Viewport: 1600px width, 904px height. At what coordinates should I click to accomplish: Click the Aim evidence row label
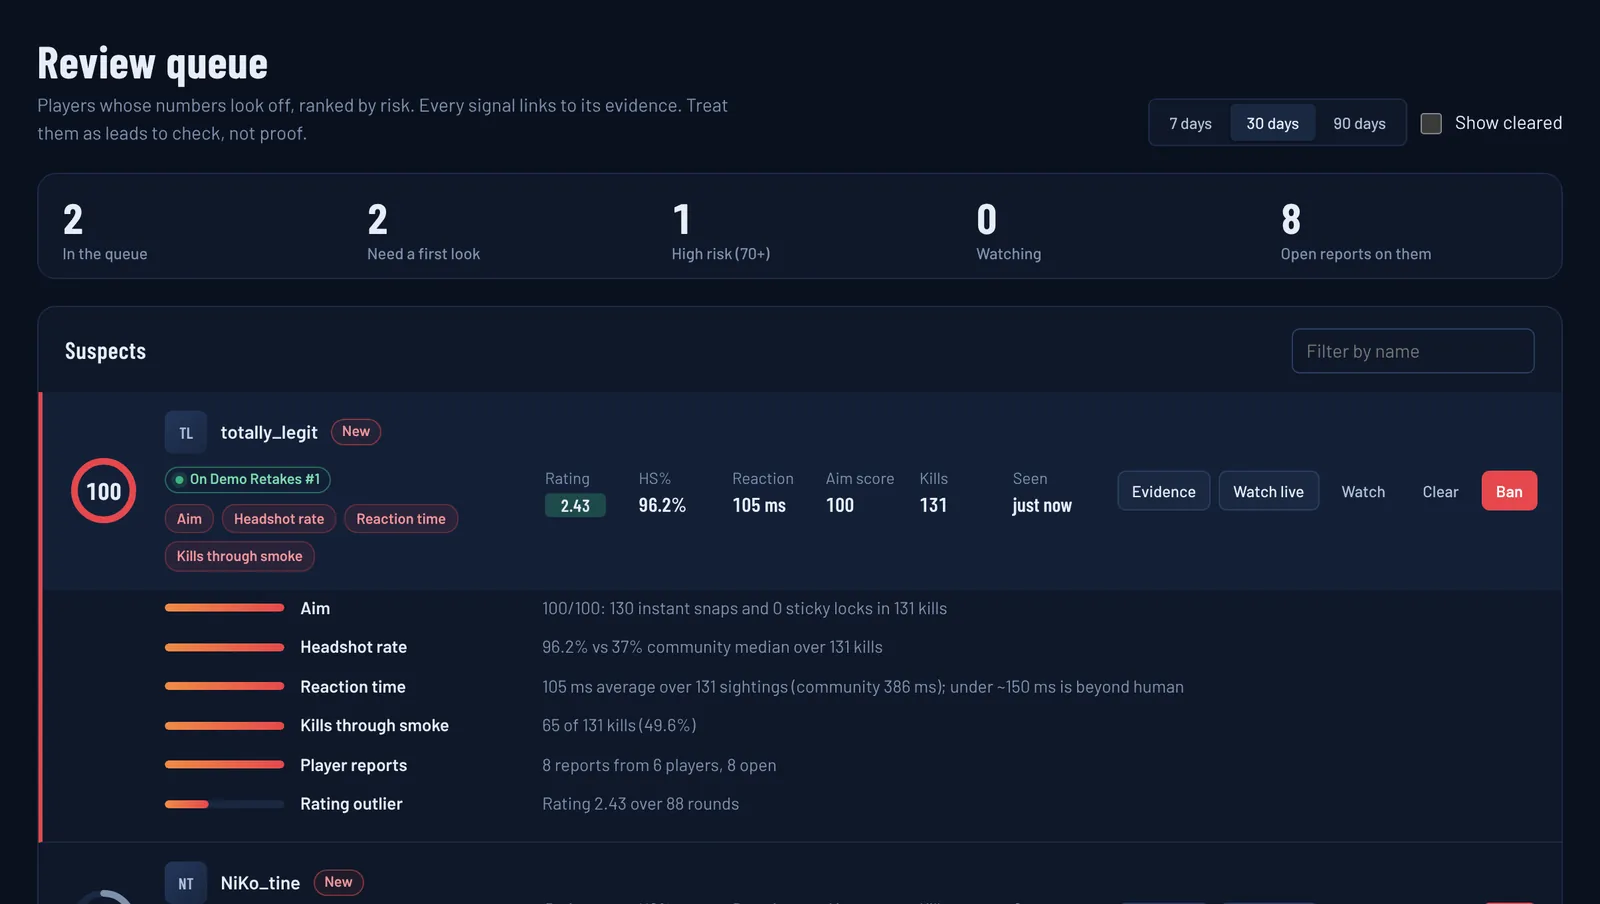coord(315,608)
